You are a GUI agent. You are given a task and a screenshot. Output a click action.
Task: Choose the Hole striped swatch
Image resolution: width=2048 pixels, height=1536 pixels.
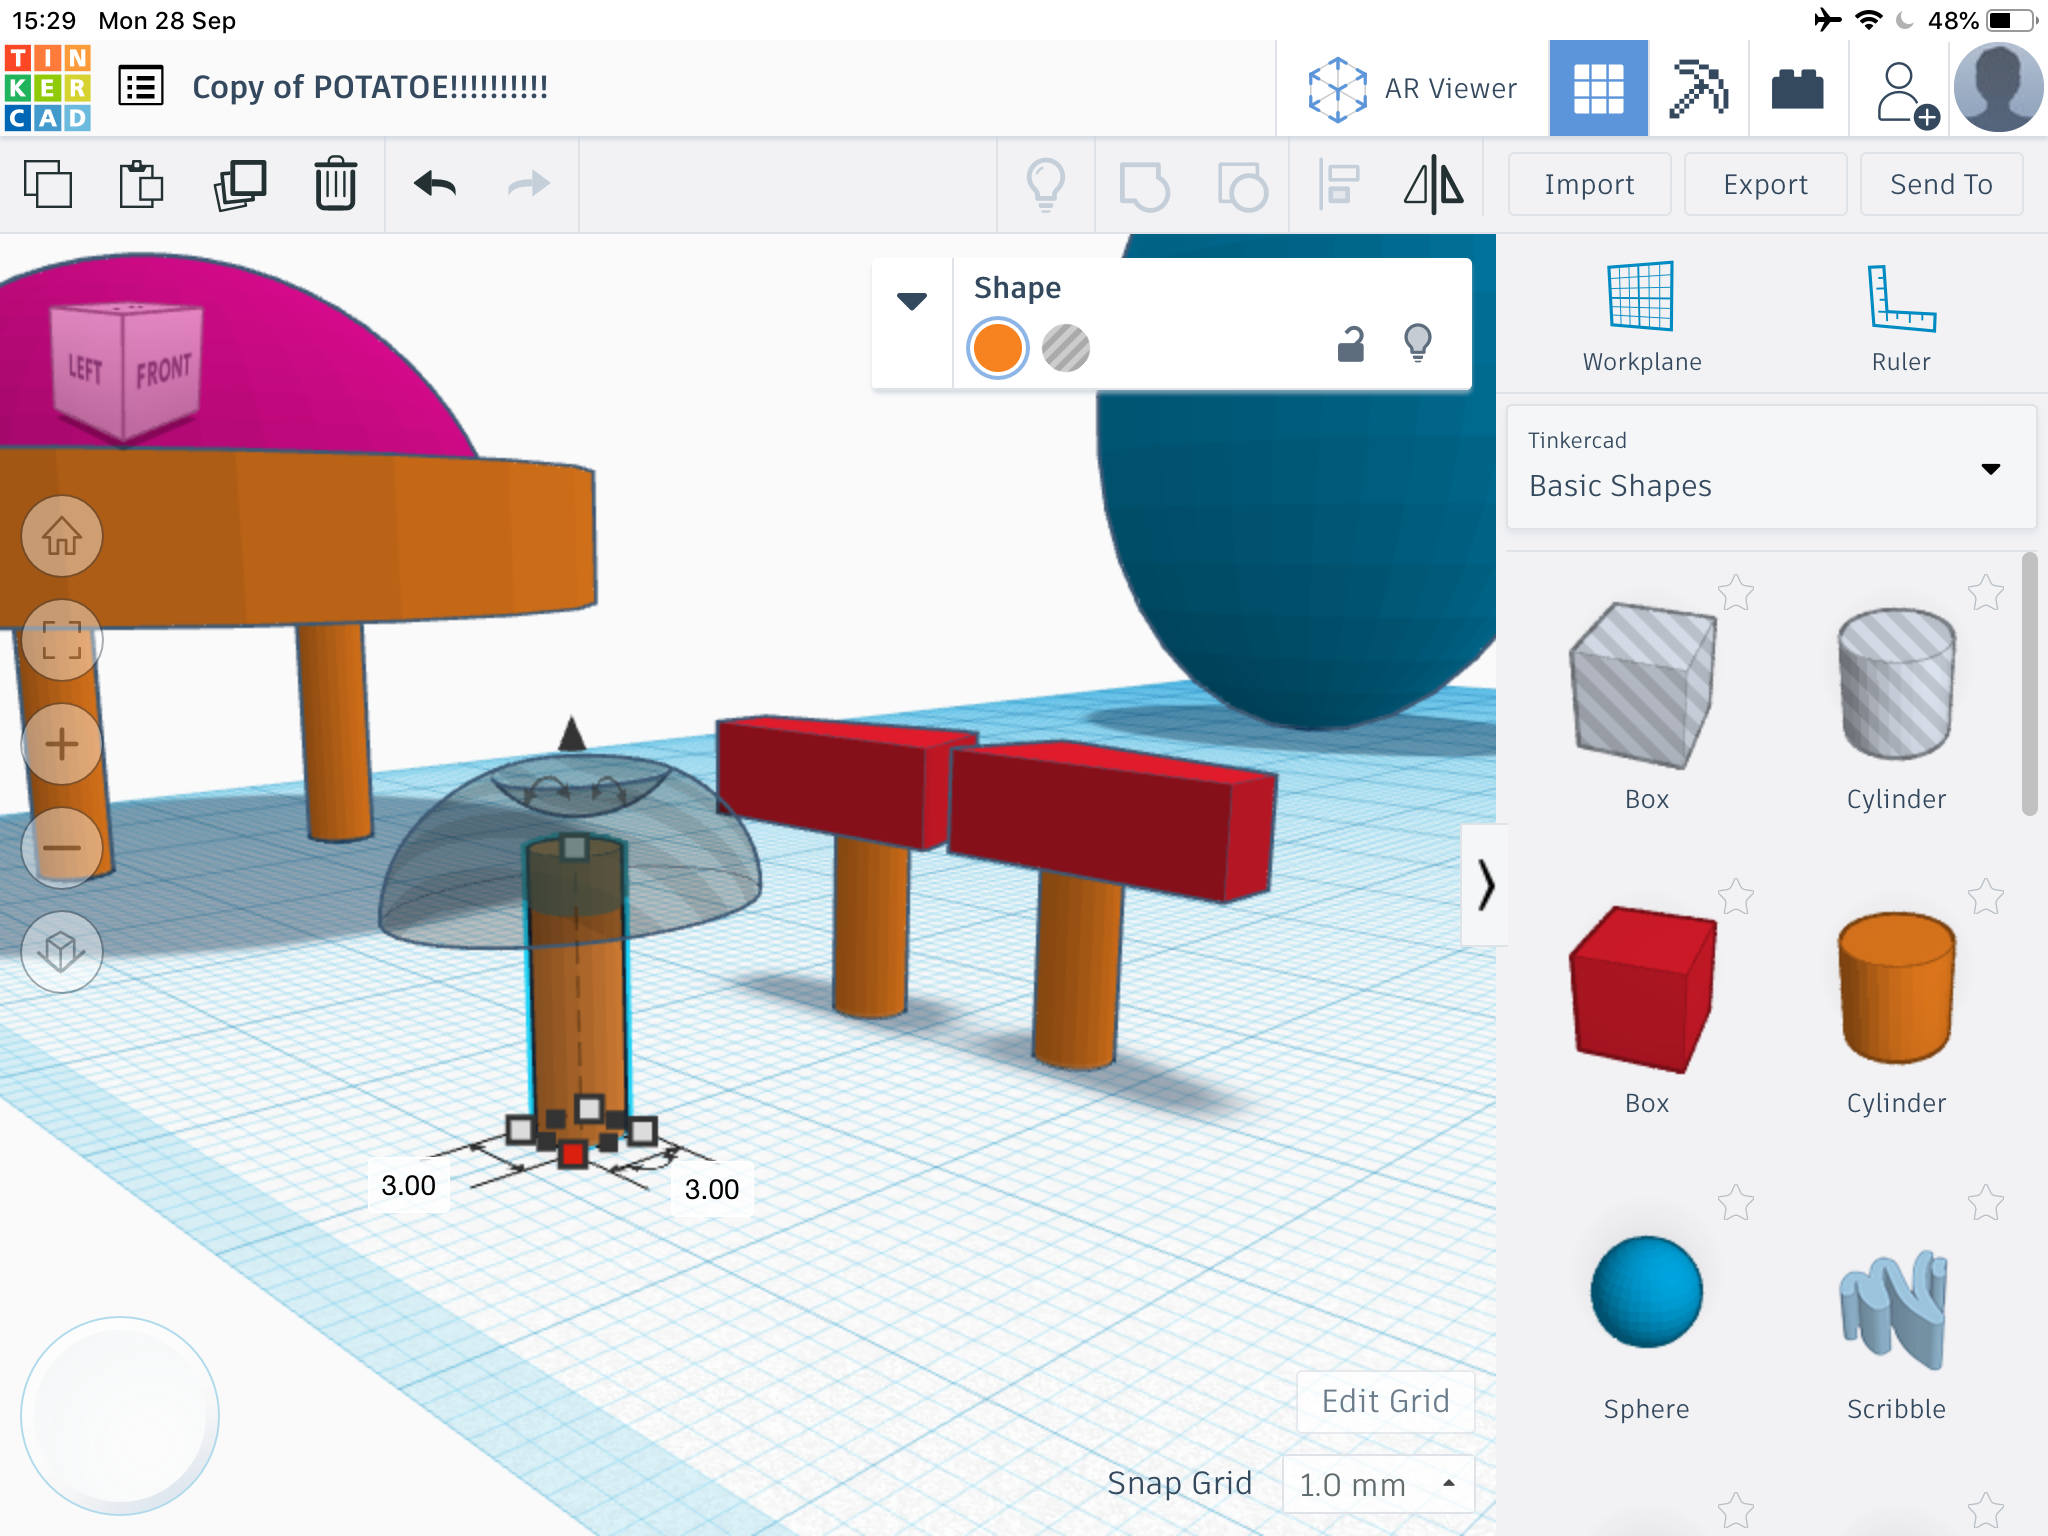pos(1066,348)
